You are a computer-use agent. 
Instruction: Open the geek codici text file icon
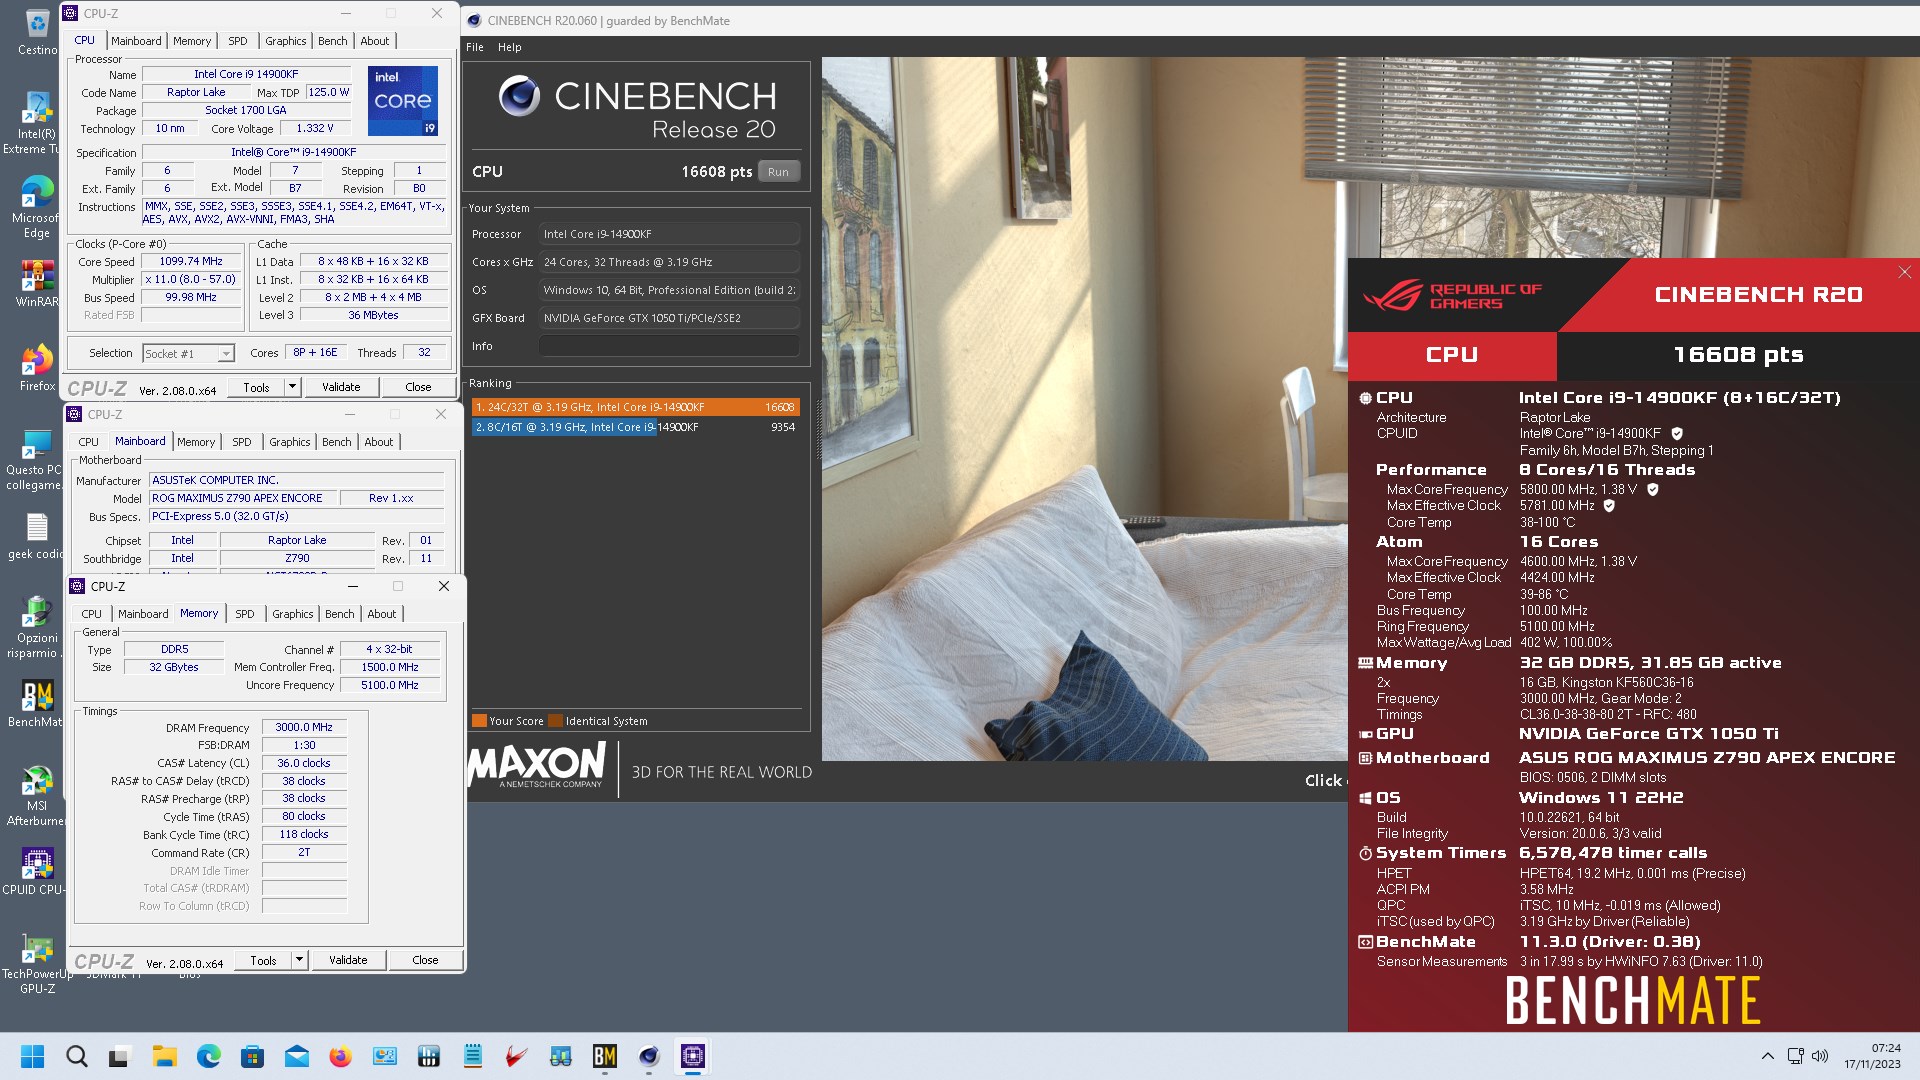36,536
